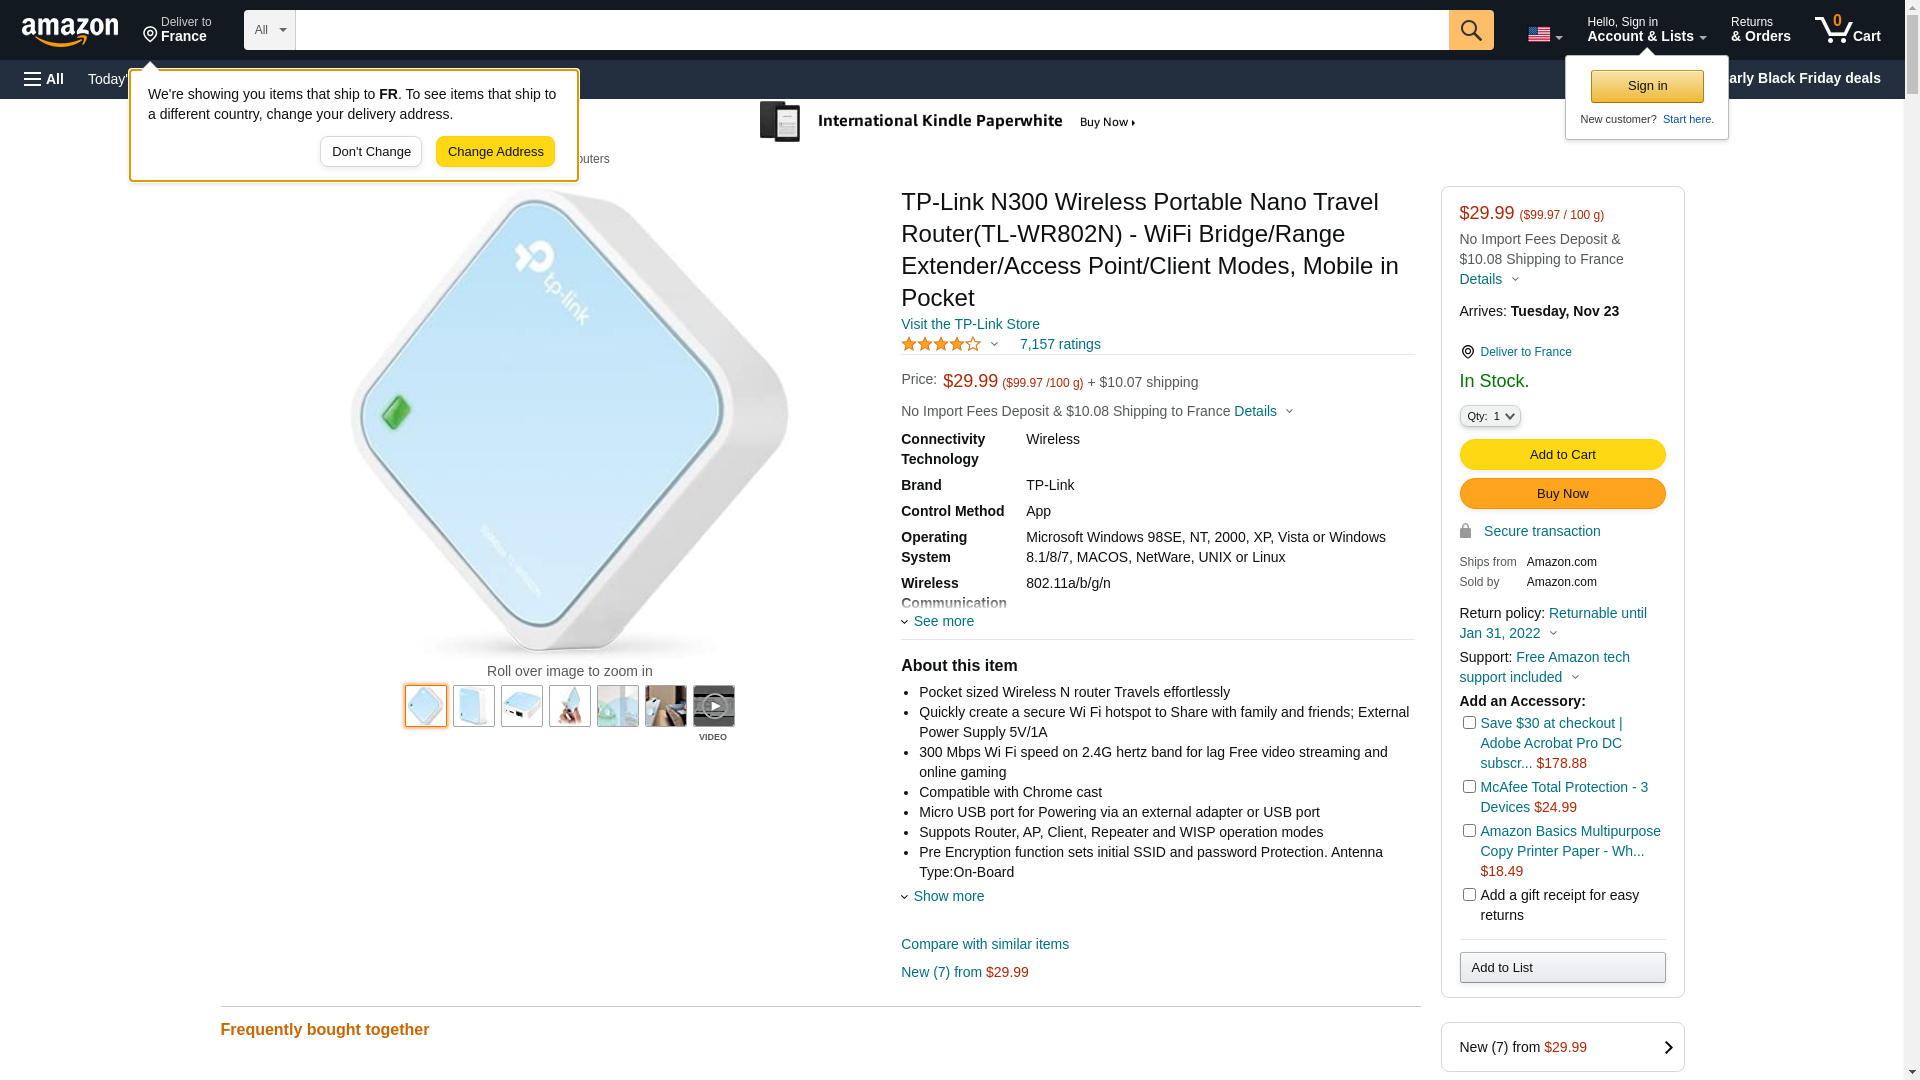Open Returns & Orders

click(x=1760, y=30)
